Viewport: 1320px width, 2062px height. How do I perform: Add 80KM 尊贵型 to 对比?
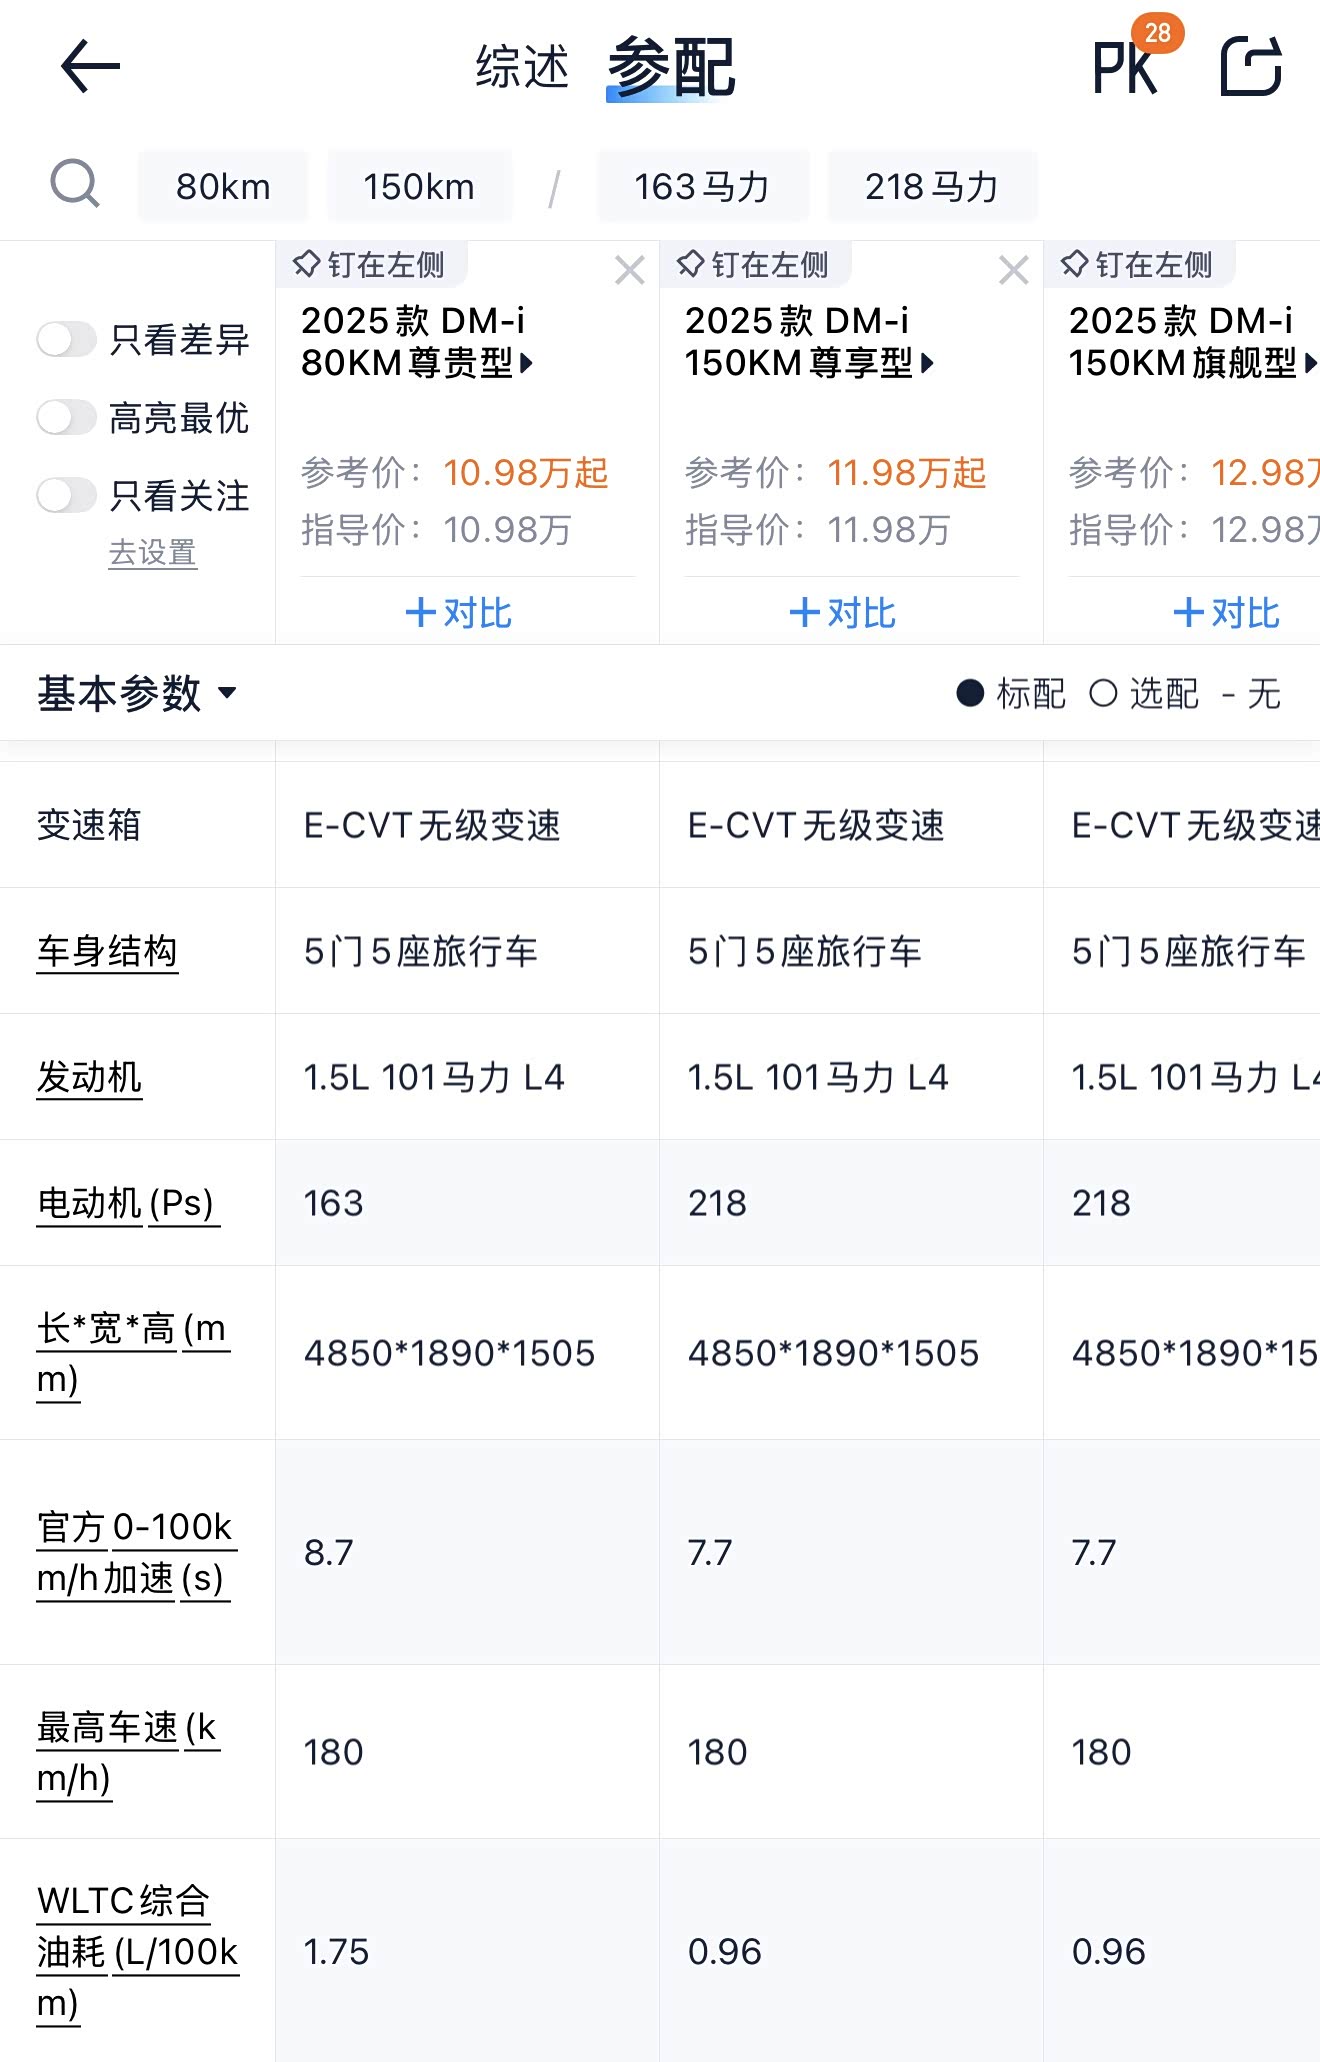[x=459, y=613]
